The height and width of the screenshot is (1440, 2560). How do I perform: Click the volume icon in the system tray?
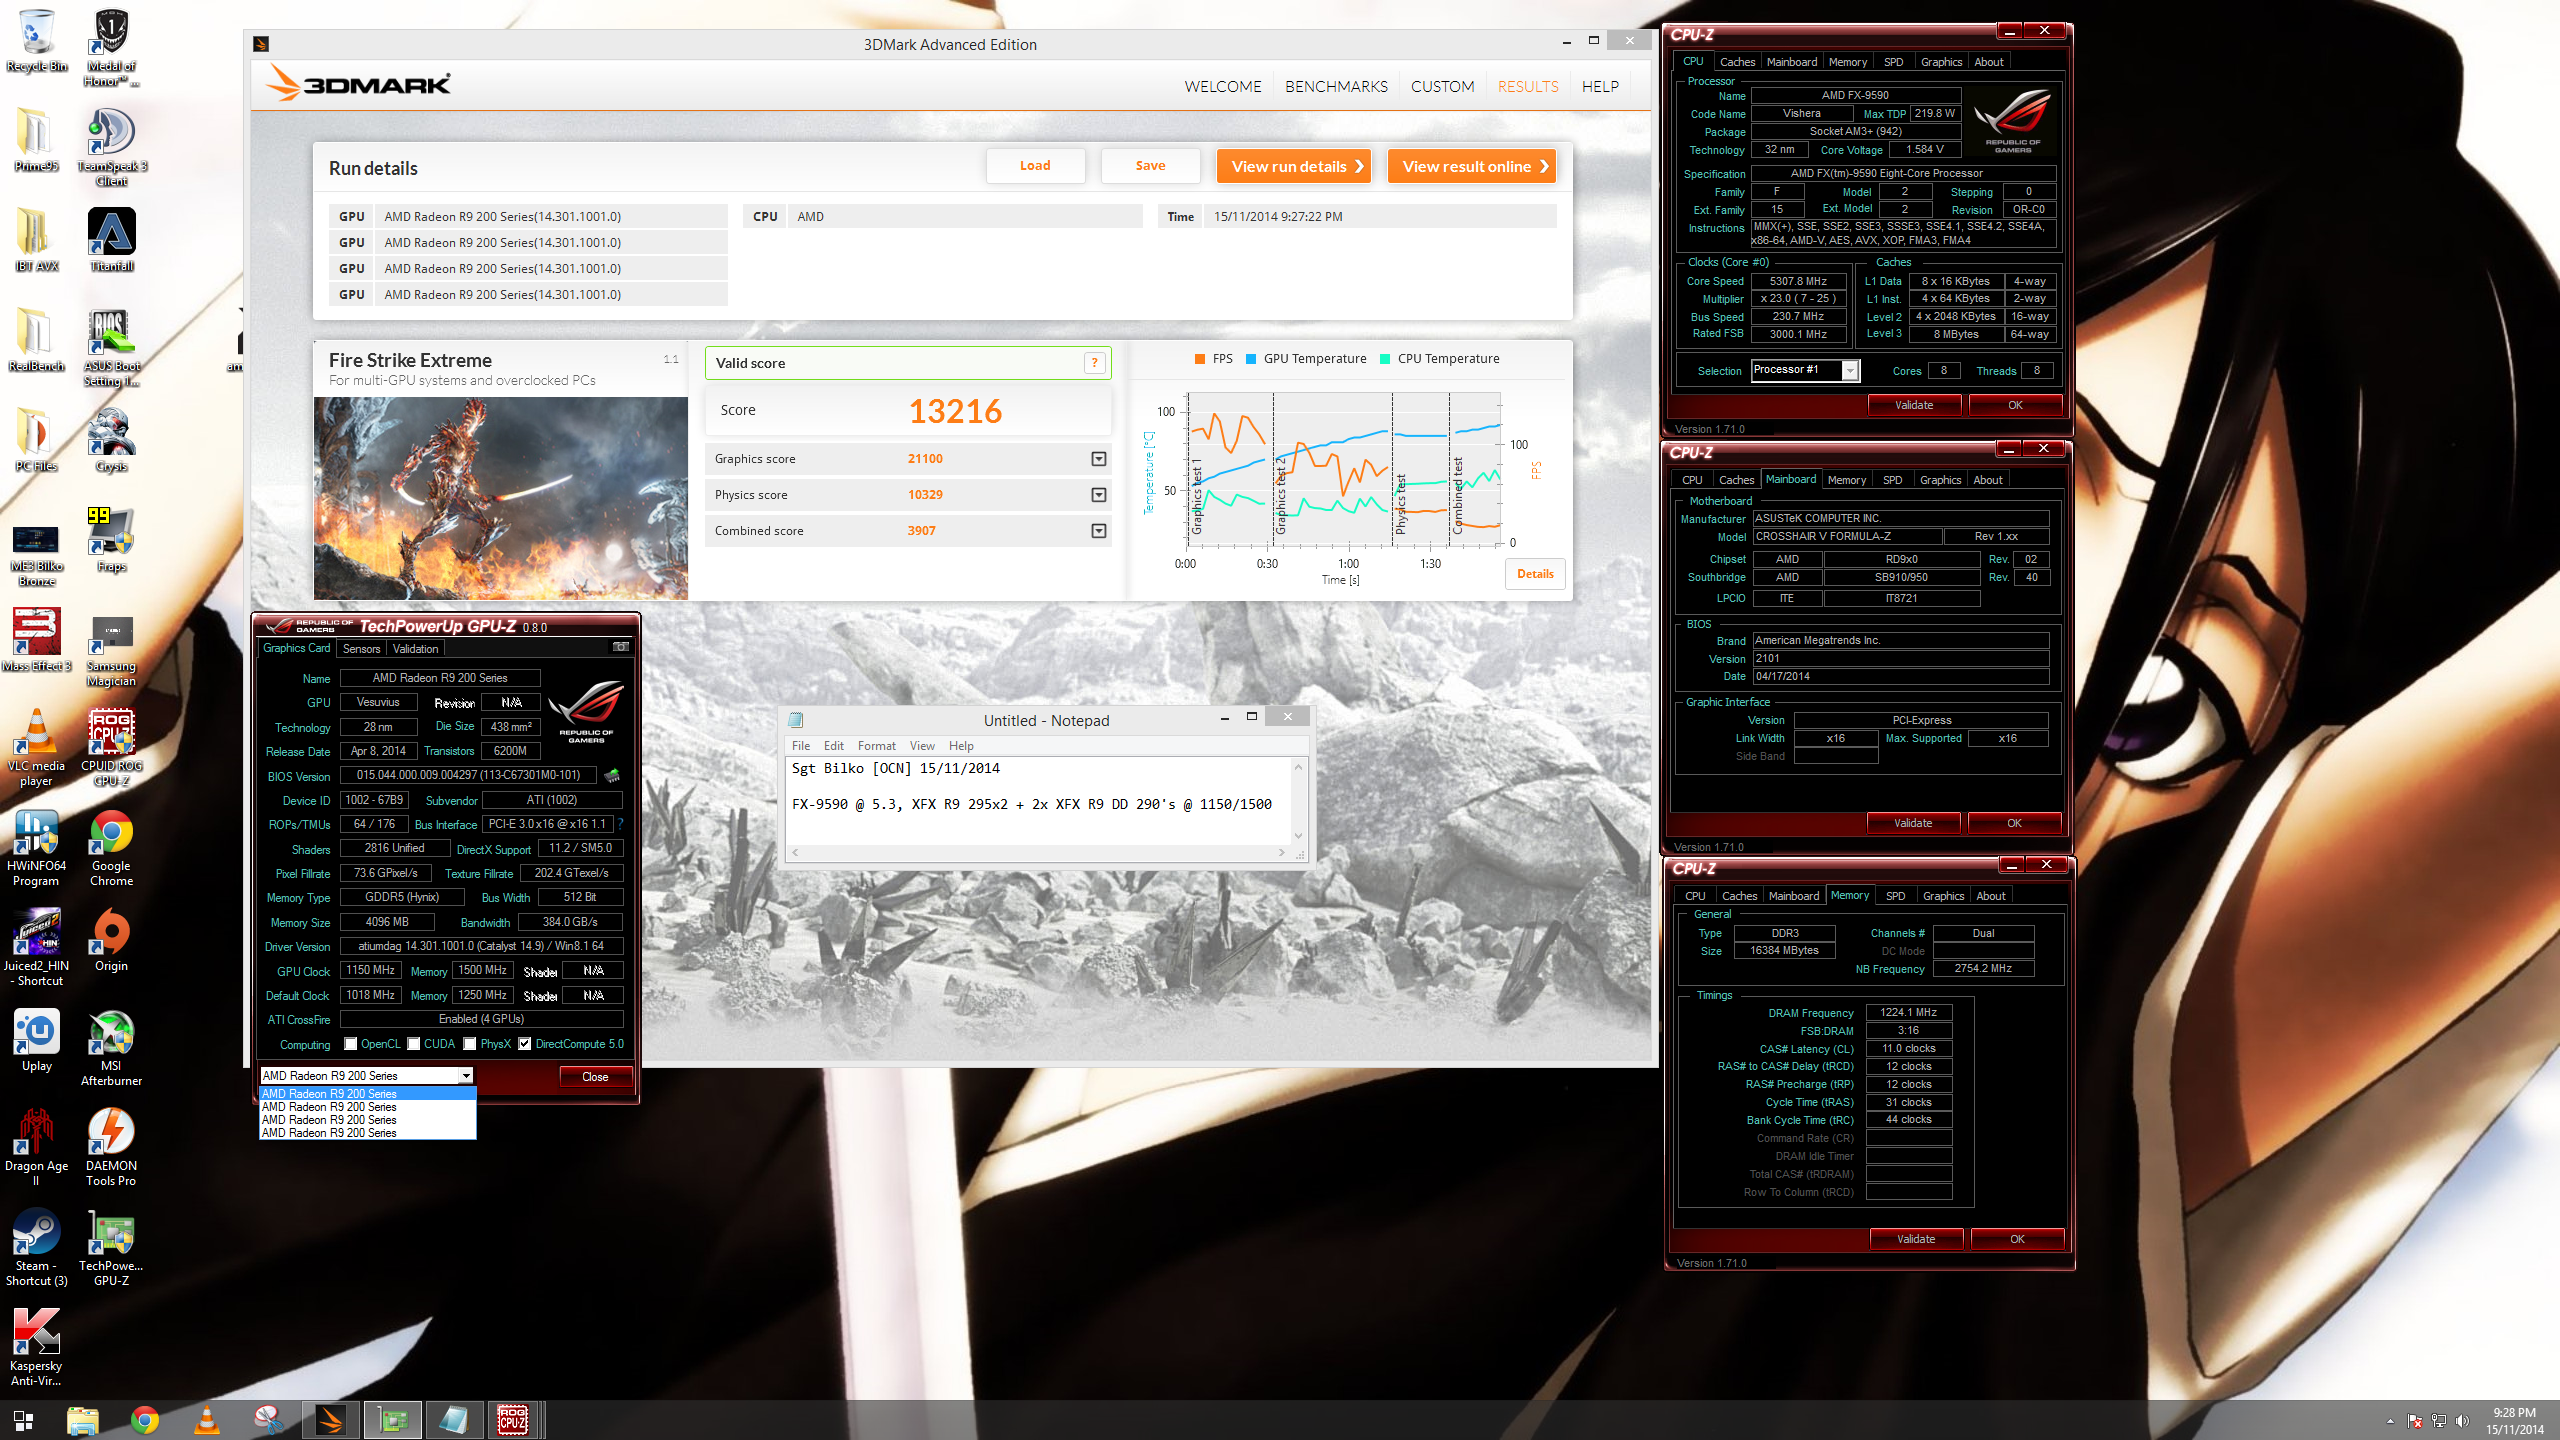click(2462, 1421)
